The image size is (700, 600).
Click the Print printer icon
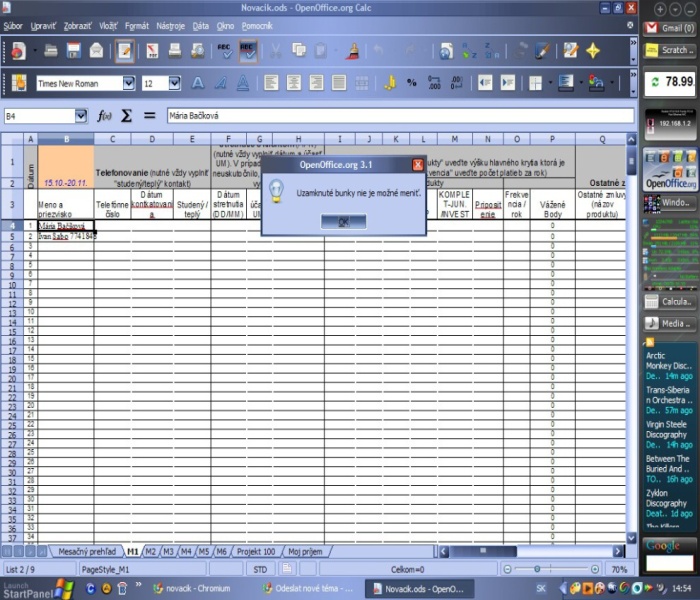pyautogui.click(x=175, y=51)
